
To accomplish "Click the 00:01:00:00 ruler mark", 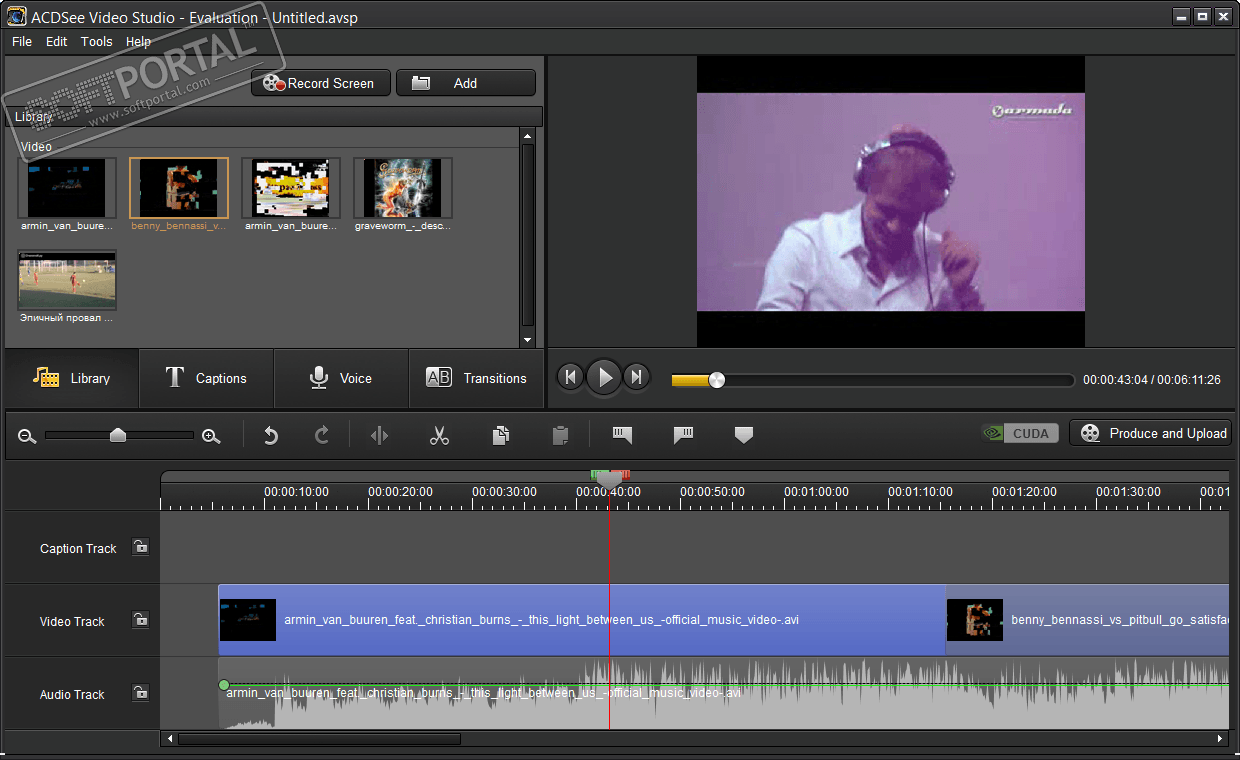I will click(x=817, y=492).
